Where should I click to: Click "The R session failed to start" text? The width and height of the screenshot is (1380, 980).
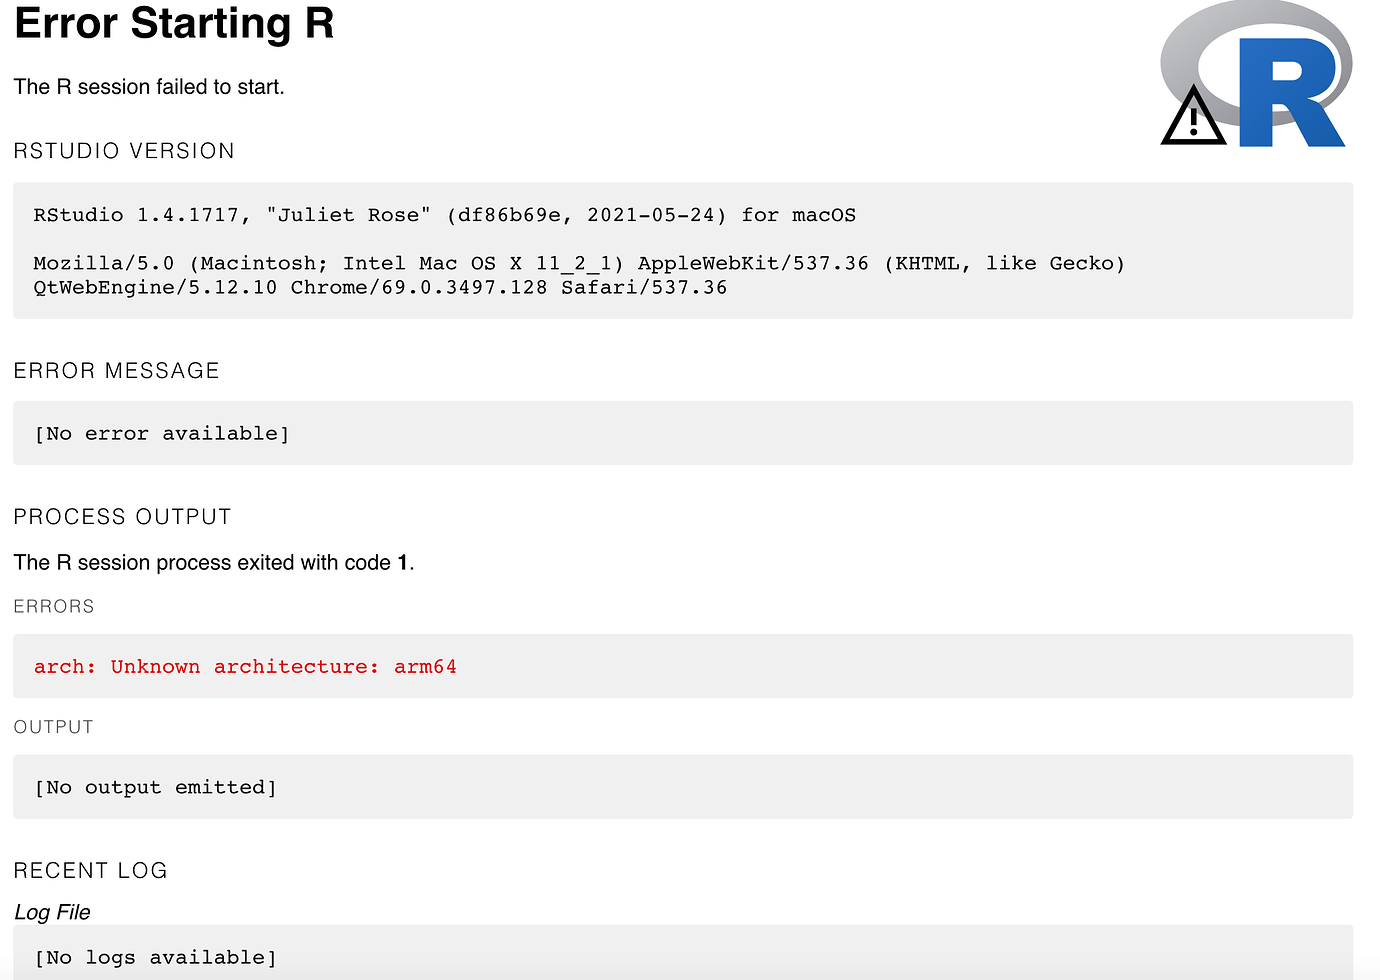[149, 87]
